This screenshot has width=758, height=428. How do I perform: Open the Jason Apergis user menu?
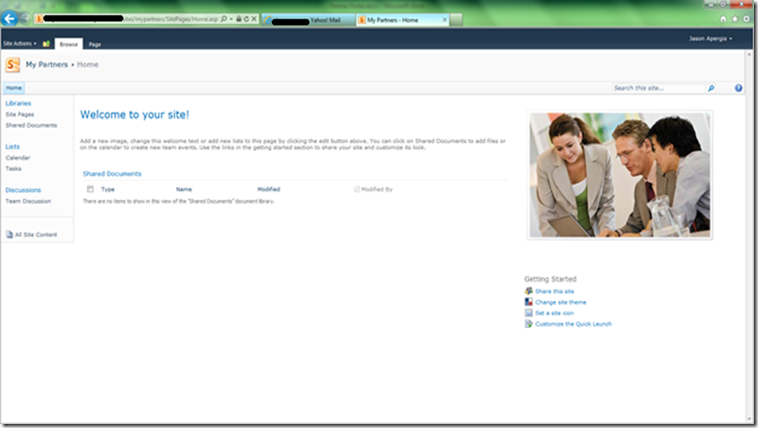(710, 38)
